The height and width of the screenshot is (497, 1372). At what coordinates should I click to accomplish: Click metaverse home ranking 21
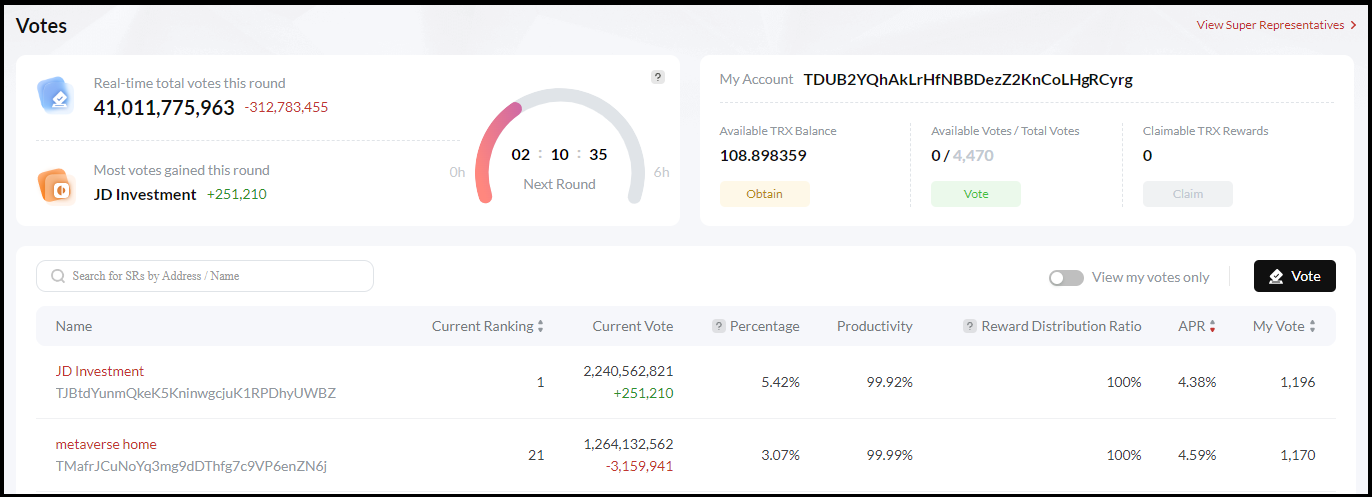(x=536, y=455)
